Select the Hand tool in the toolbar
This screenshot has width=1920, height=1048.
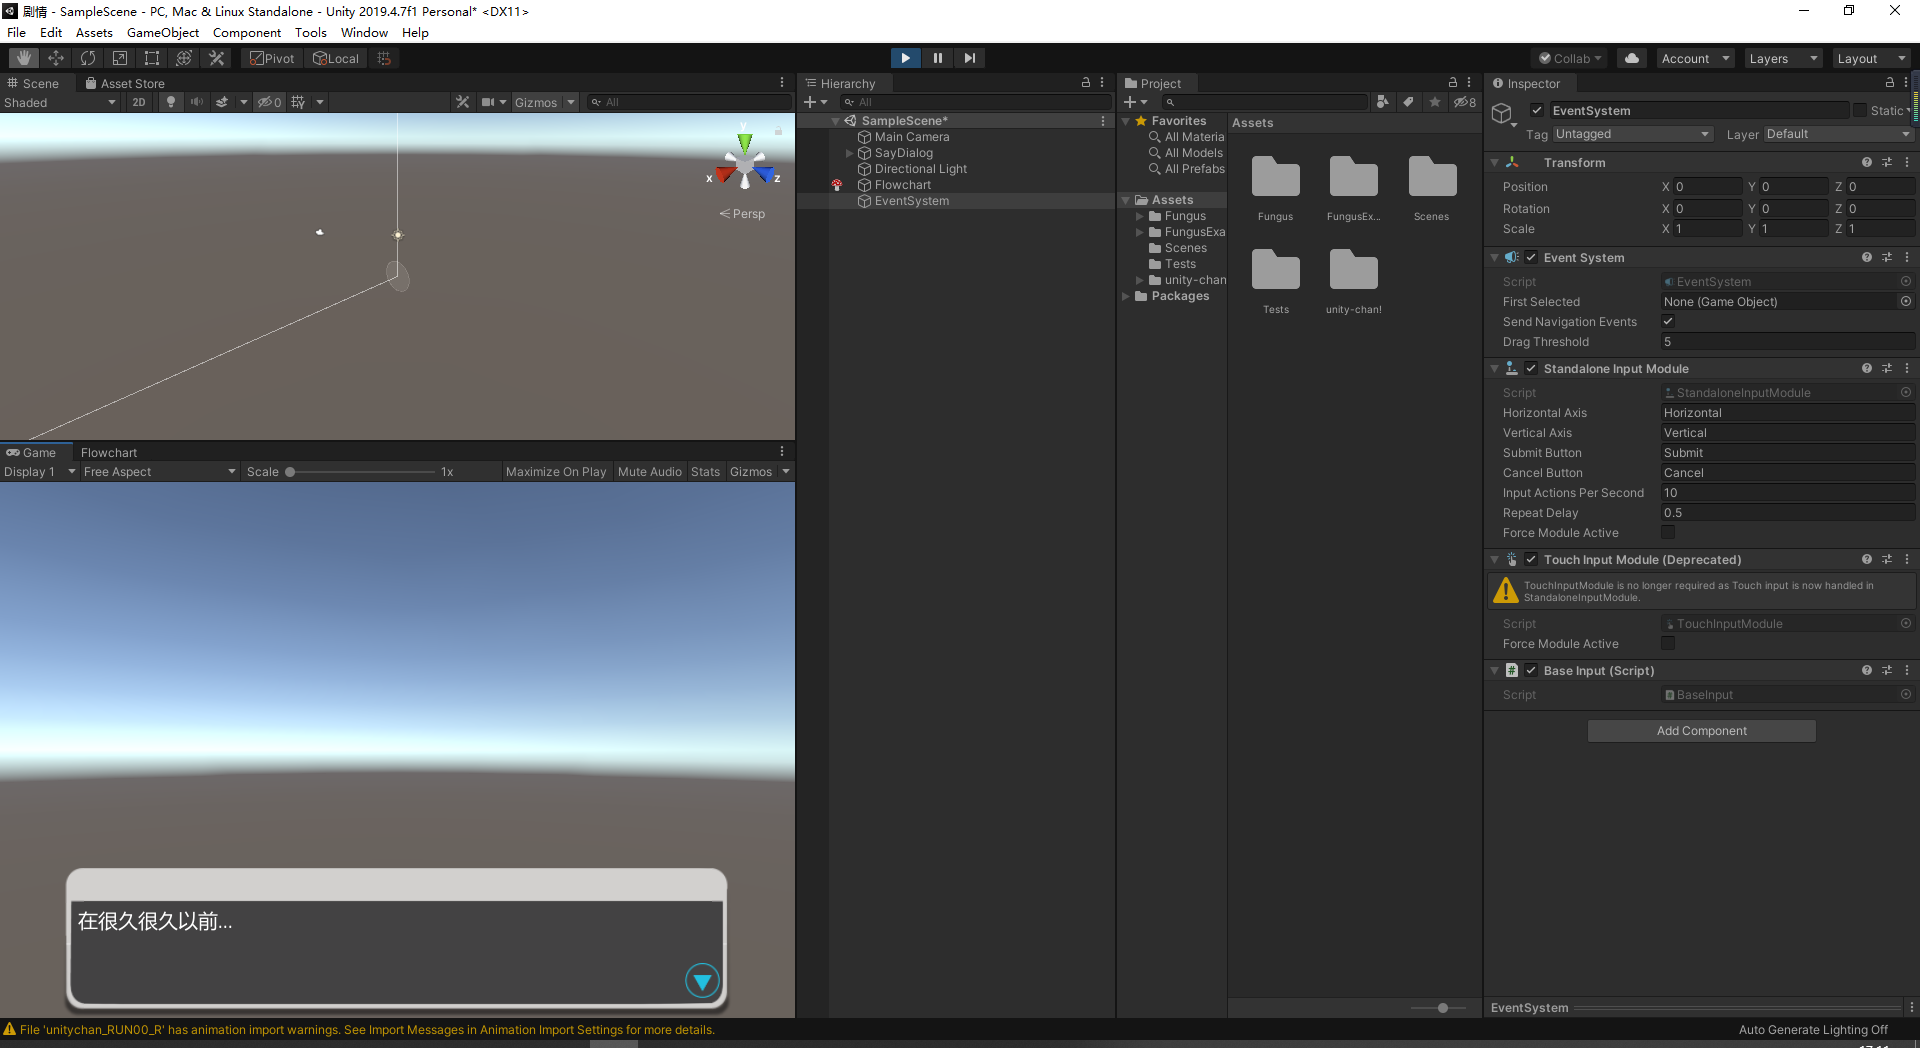tap(21, 57)
